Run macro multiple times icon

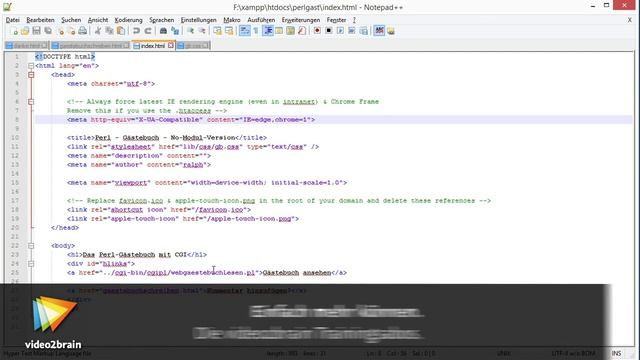(351, 31)
